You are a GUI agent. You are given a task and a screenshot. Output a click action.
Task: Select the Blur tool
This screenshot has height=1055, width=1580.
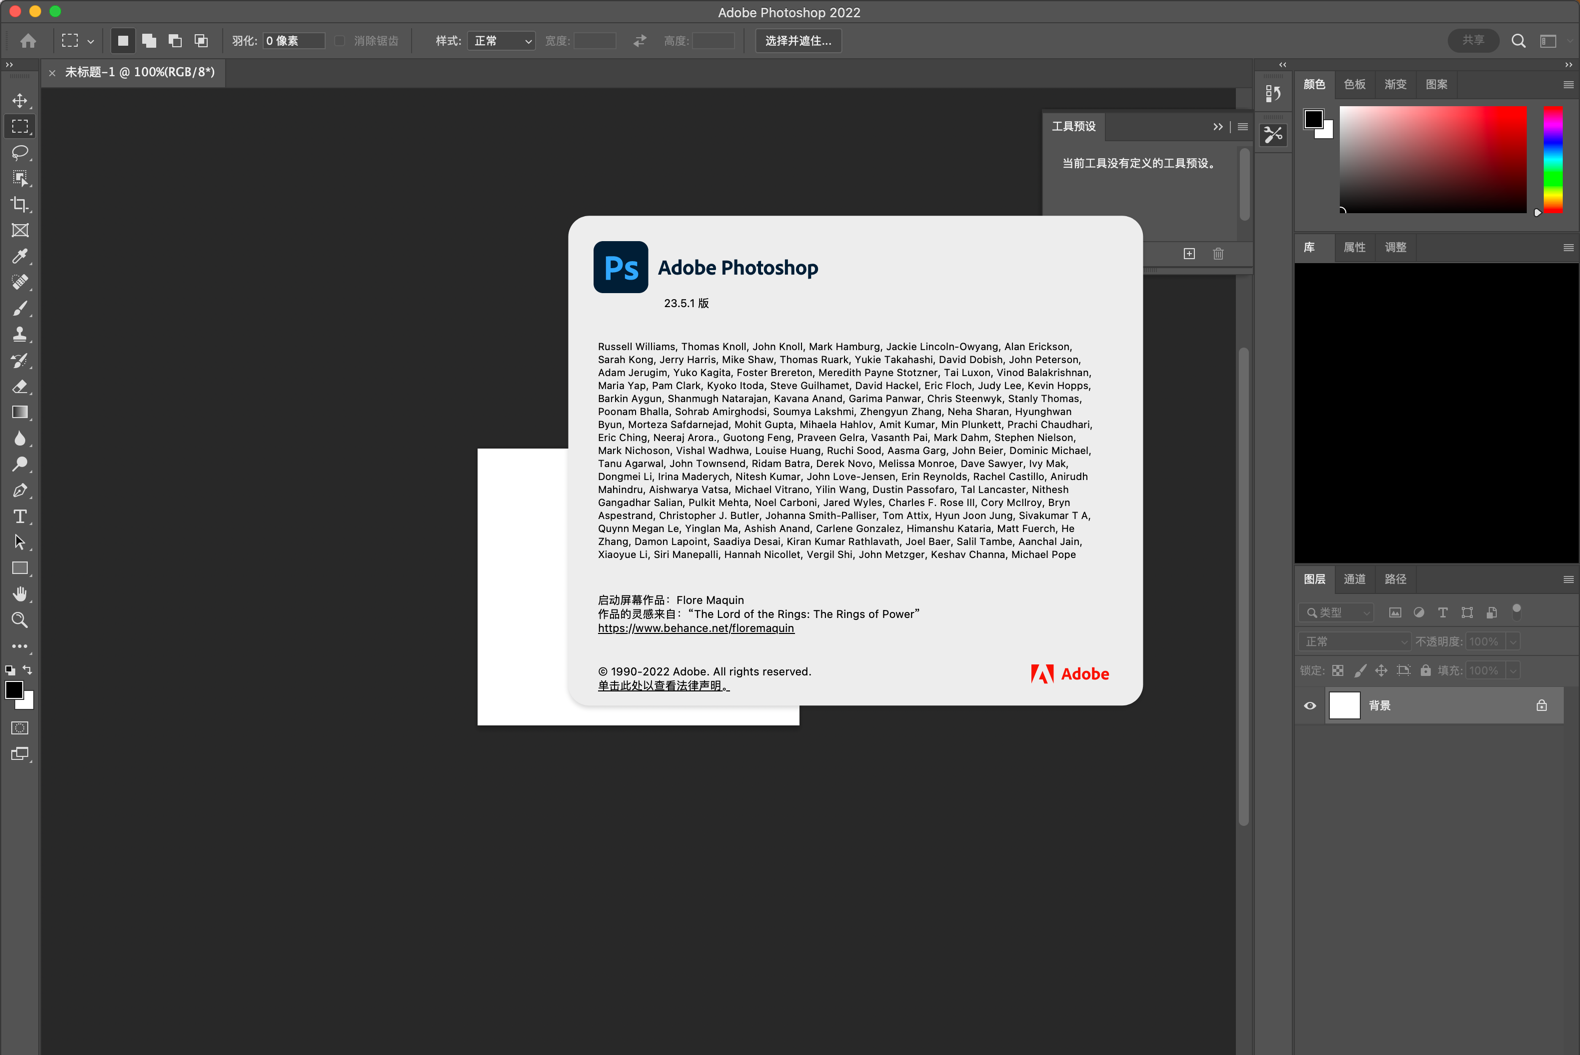(x=20, y=439)
